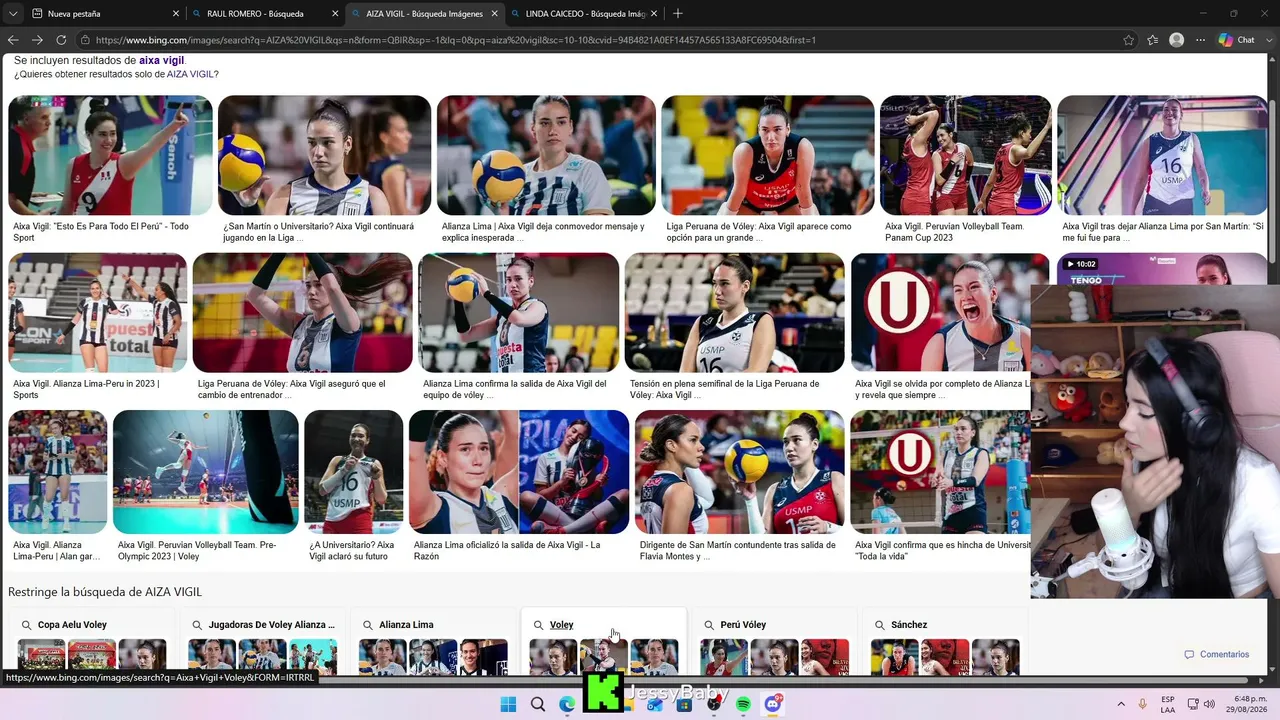
Task: Switch to the Nueva pestaña tab
Action: tap(104, 14)
